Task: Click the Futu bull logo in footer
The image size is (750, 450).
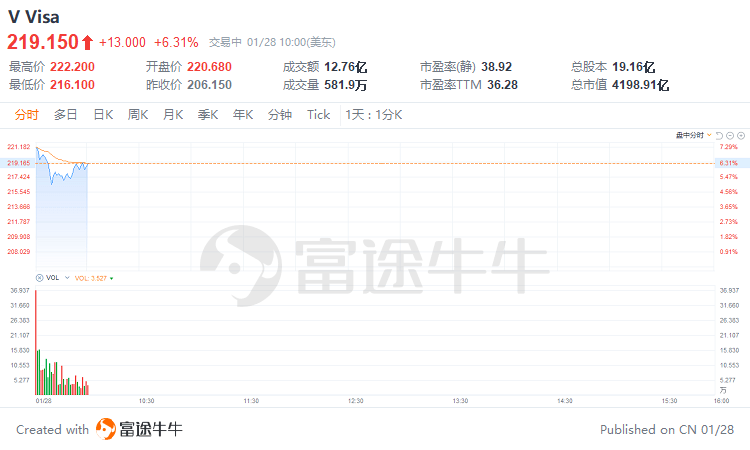Action: [x=106, y=429]
